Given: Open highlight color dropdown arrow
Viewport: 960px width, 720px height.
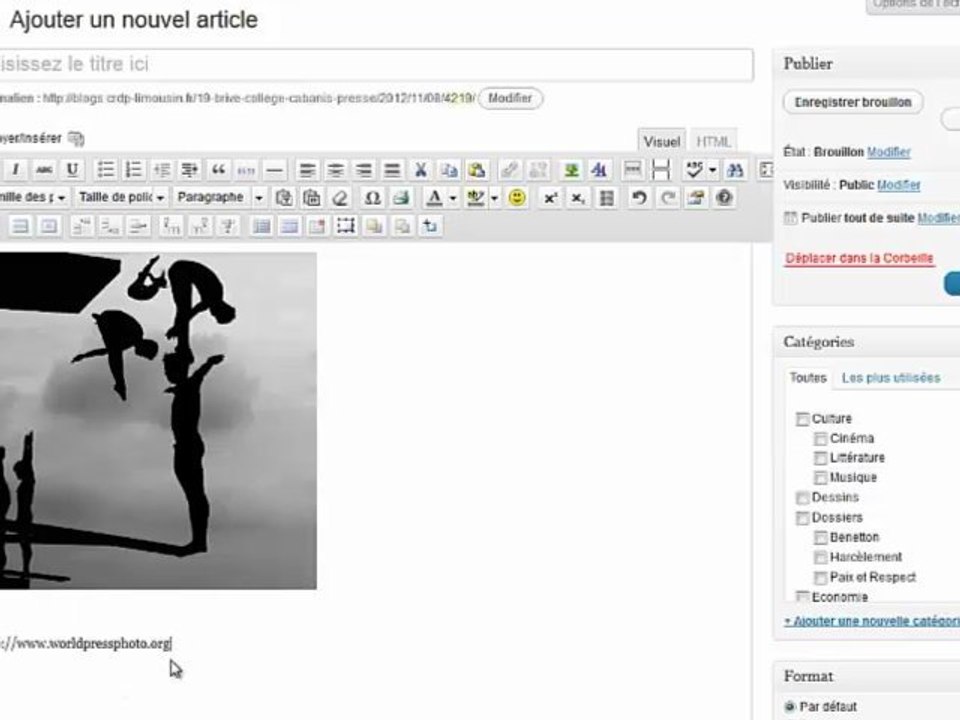Looking at the screenshot, I should coord(494,198).
